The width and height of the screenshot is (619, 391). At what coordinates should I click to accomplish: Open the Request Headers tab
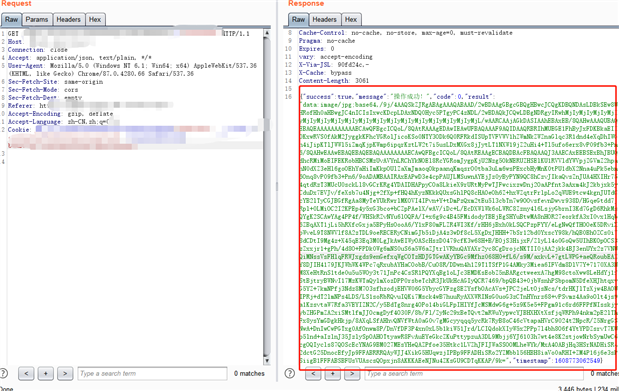point(68,19)
